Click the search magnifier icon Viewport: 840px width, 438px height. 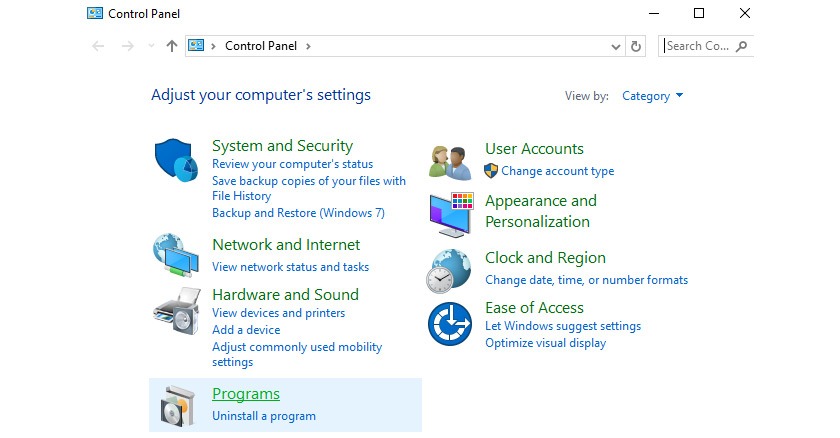741,46
